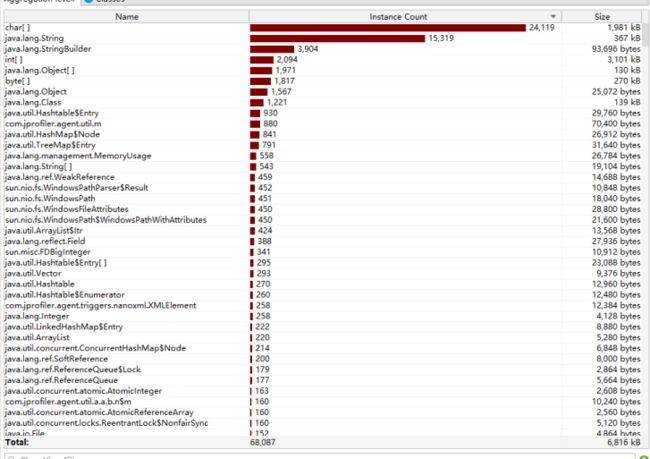Select the java.lang.Integer row
The height and width of the screenshot is (459, 650).
[323, 316]
